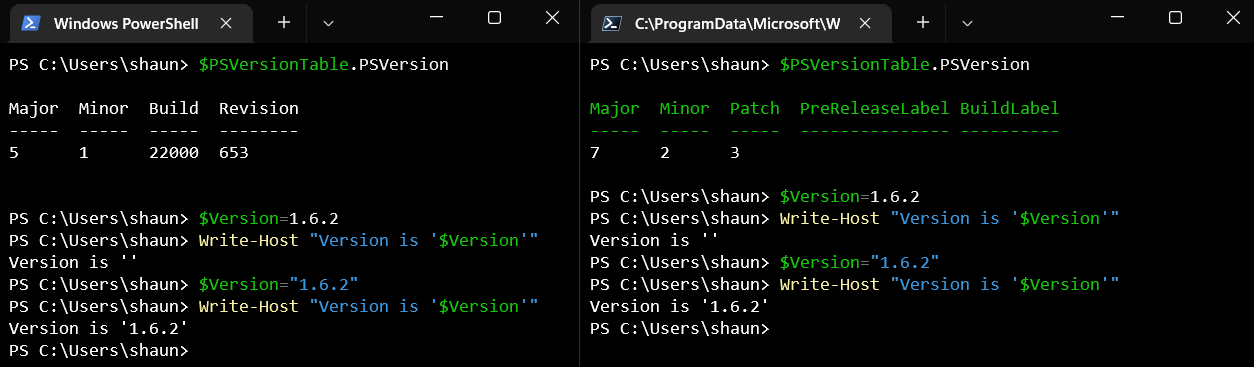Open a new tab in the right window
The image size is (1254, 367).
pos(923,22)
